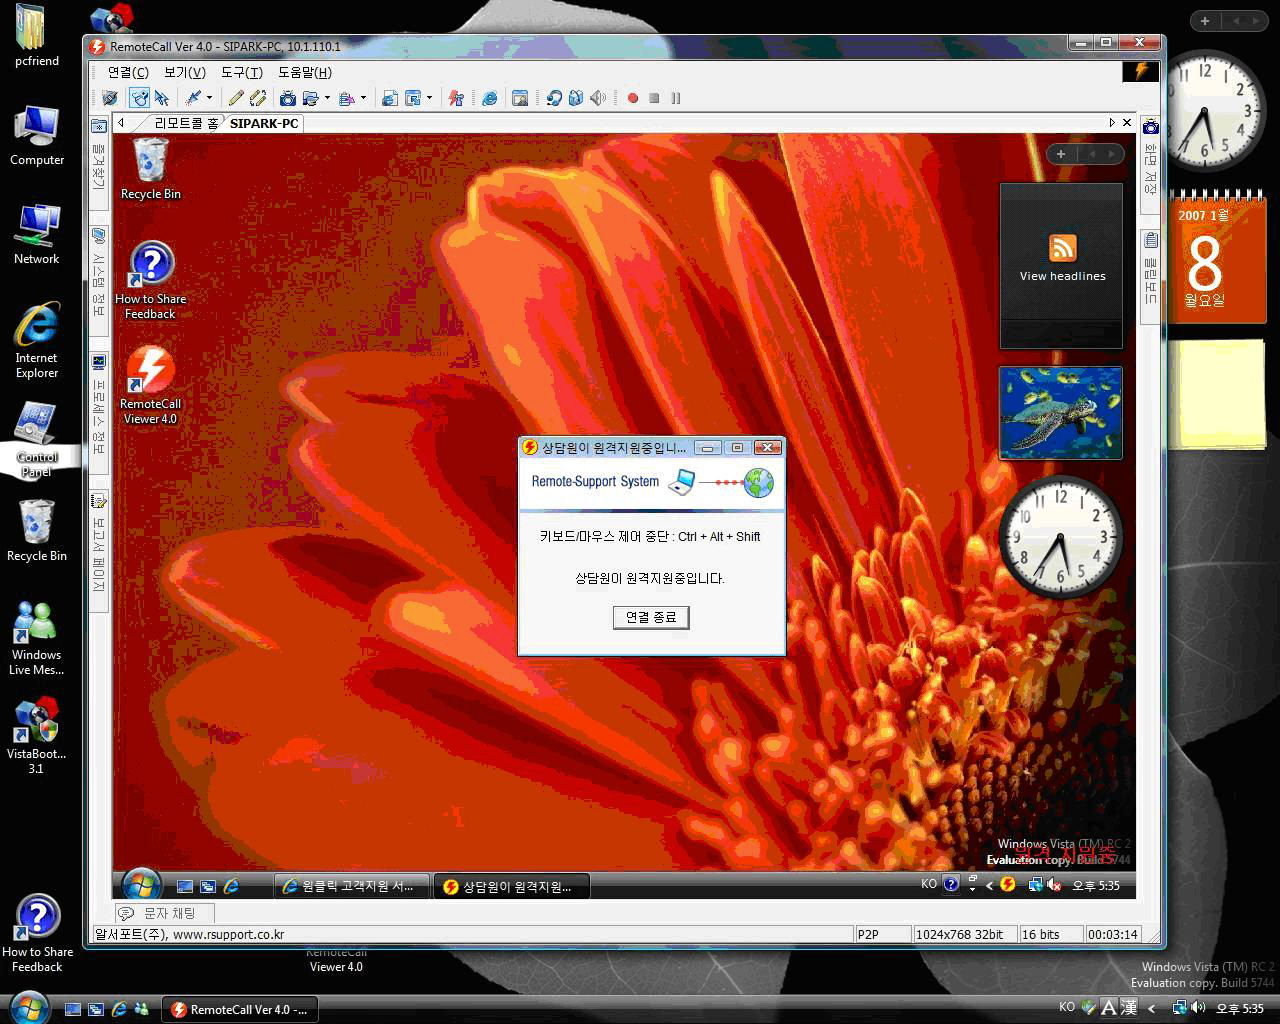Click the camera screen capture icon
This screenshot has width=1280, height=1024.
[288, 98]
